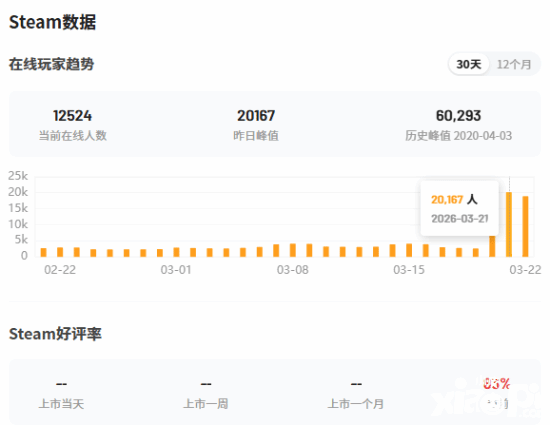Image resolution: width=550 pixels, height=425 pixels.
Task: Click the 上市当天 rating entry
Action: (61, 393)
